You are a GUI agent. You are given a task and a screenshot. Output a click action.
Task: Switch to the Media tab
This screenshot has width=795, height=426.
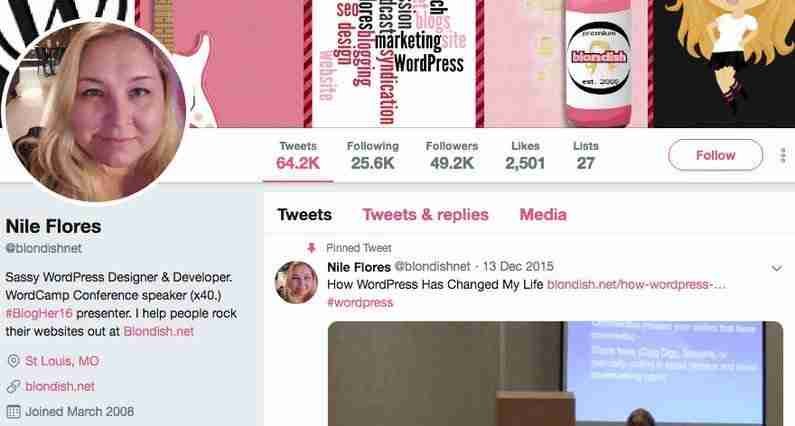(543, 215)
